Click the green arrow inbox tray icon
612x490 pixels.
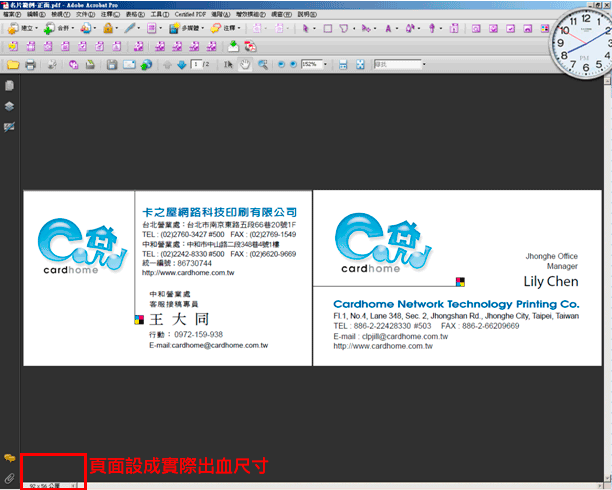(233, 46)
